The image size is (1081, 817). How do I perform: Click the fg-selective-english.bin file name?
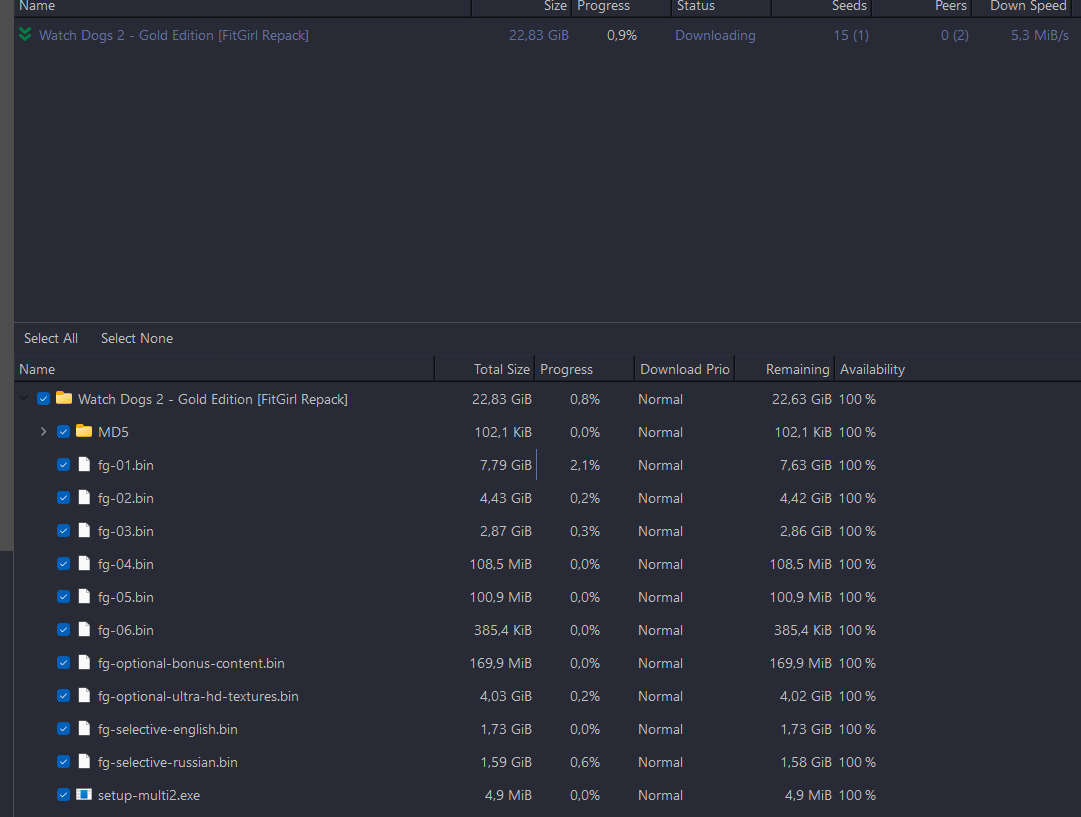(168, 729)
